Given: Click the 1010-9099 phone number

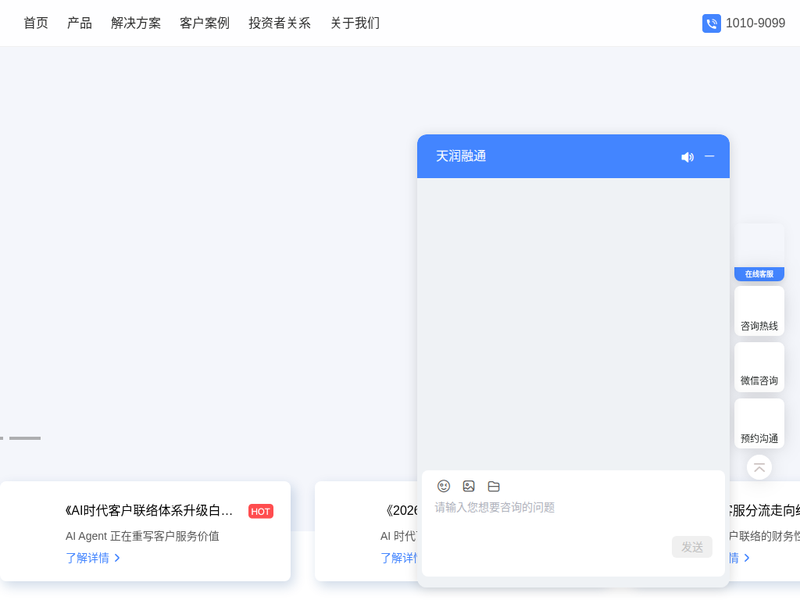Looking at the screenshot, I should point(755,23).
